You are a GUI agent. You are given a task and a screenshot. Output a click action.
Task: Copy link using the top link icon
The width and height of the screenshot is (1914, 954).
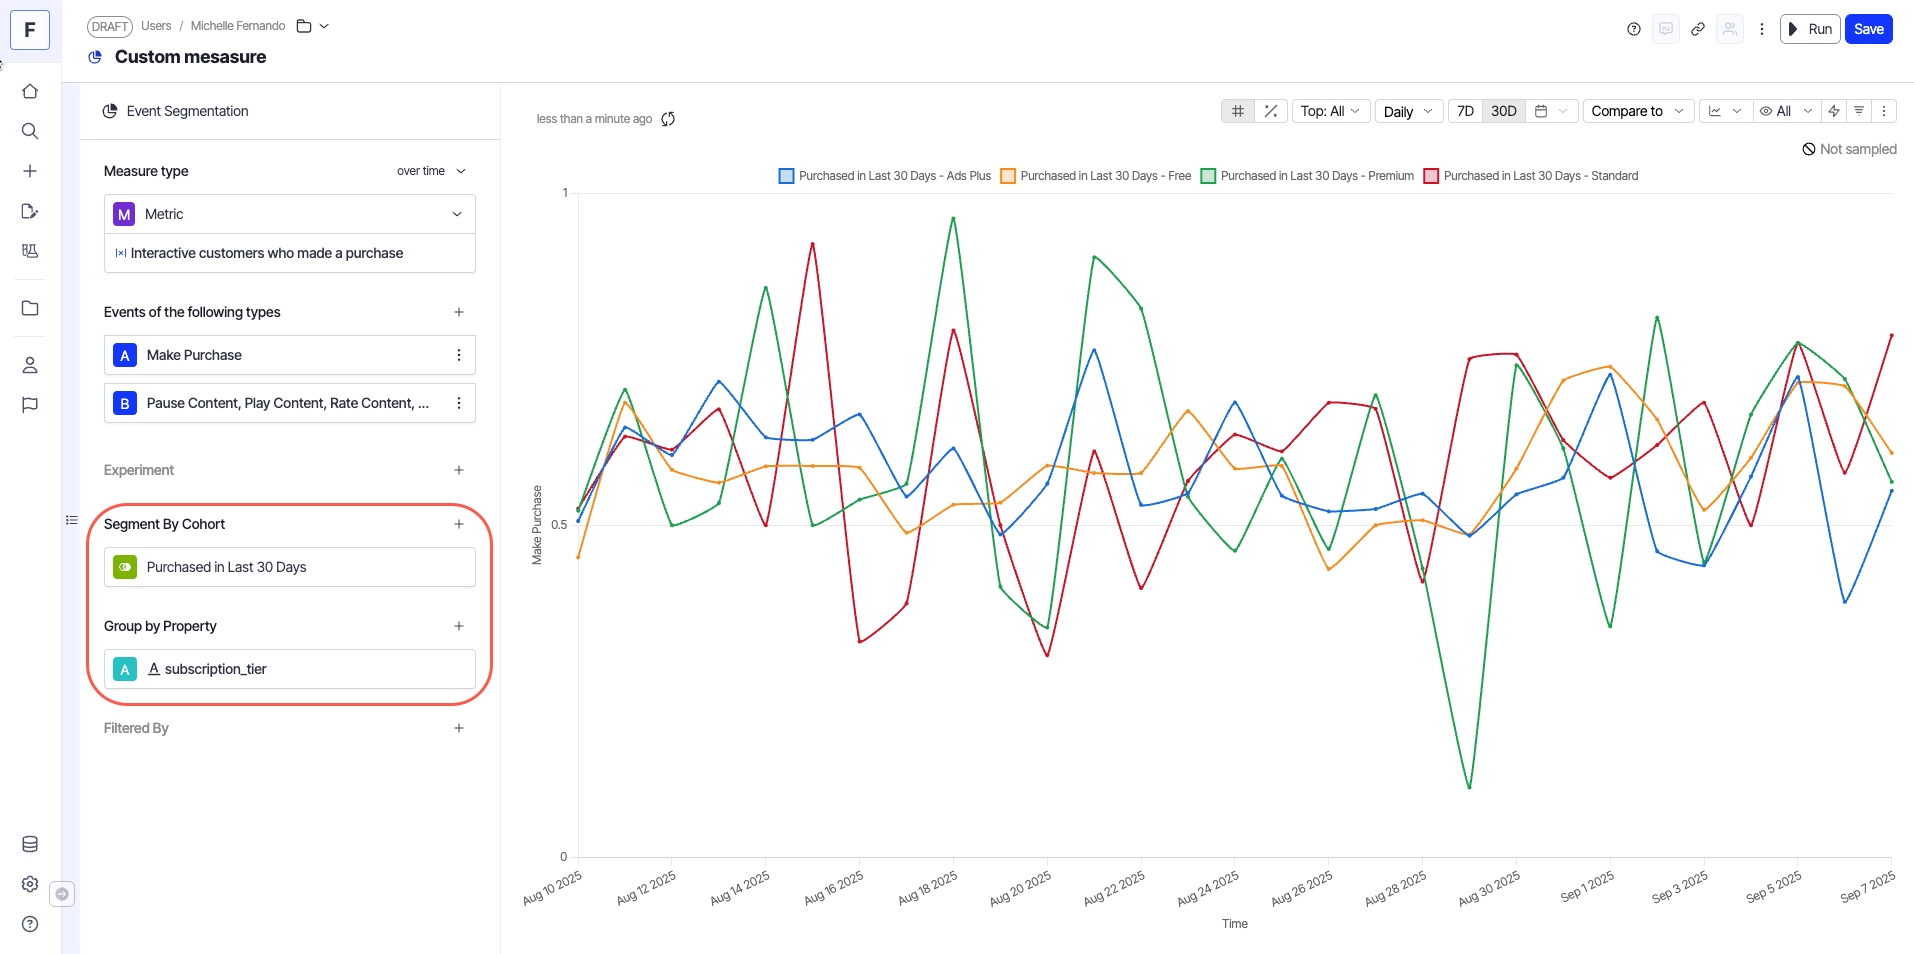[x=1698, y=29]
